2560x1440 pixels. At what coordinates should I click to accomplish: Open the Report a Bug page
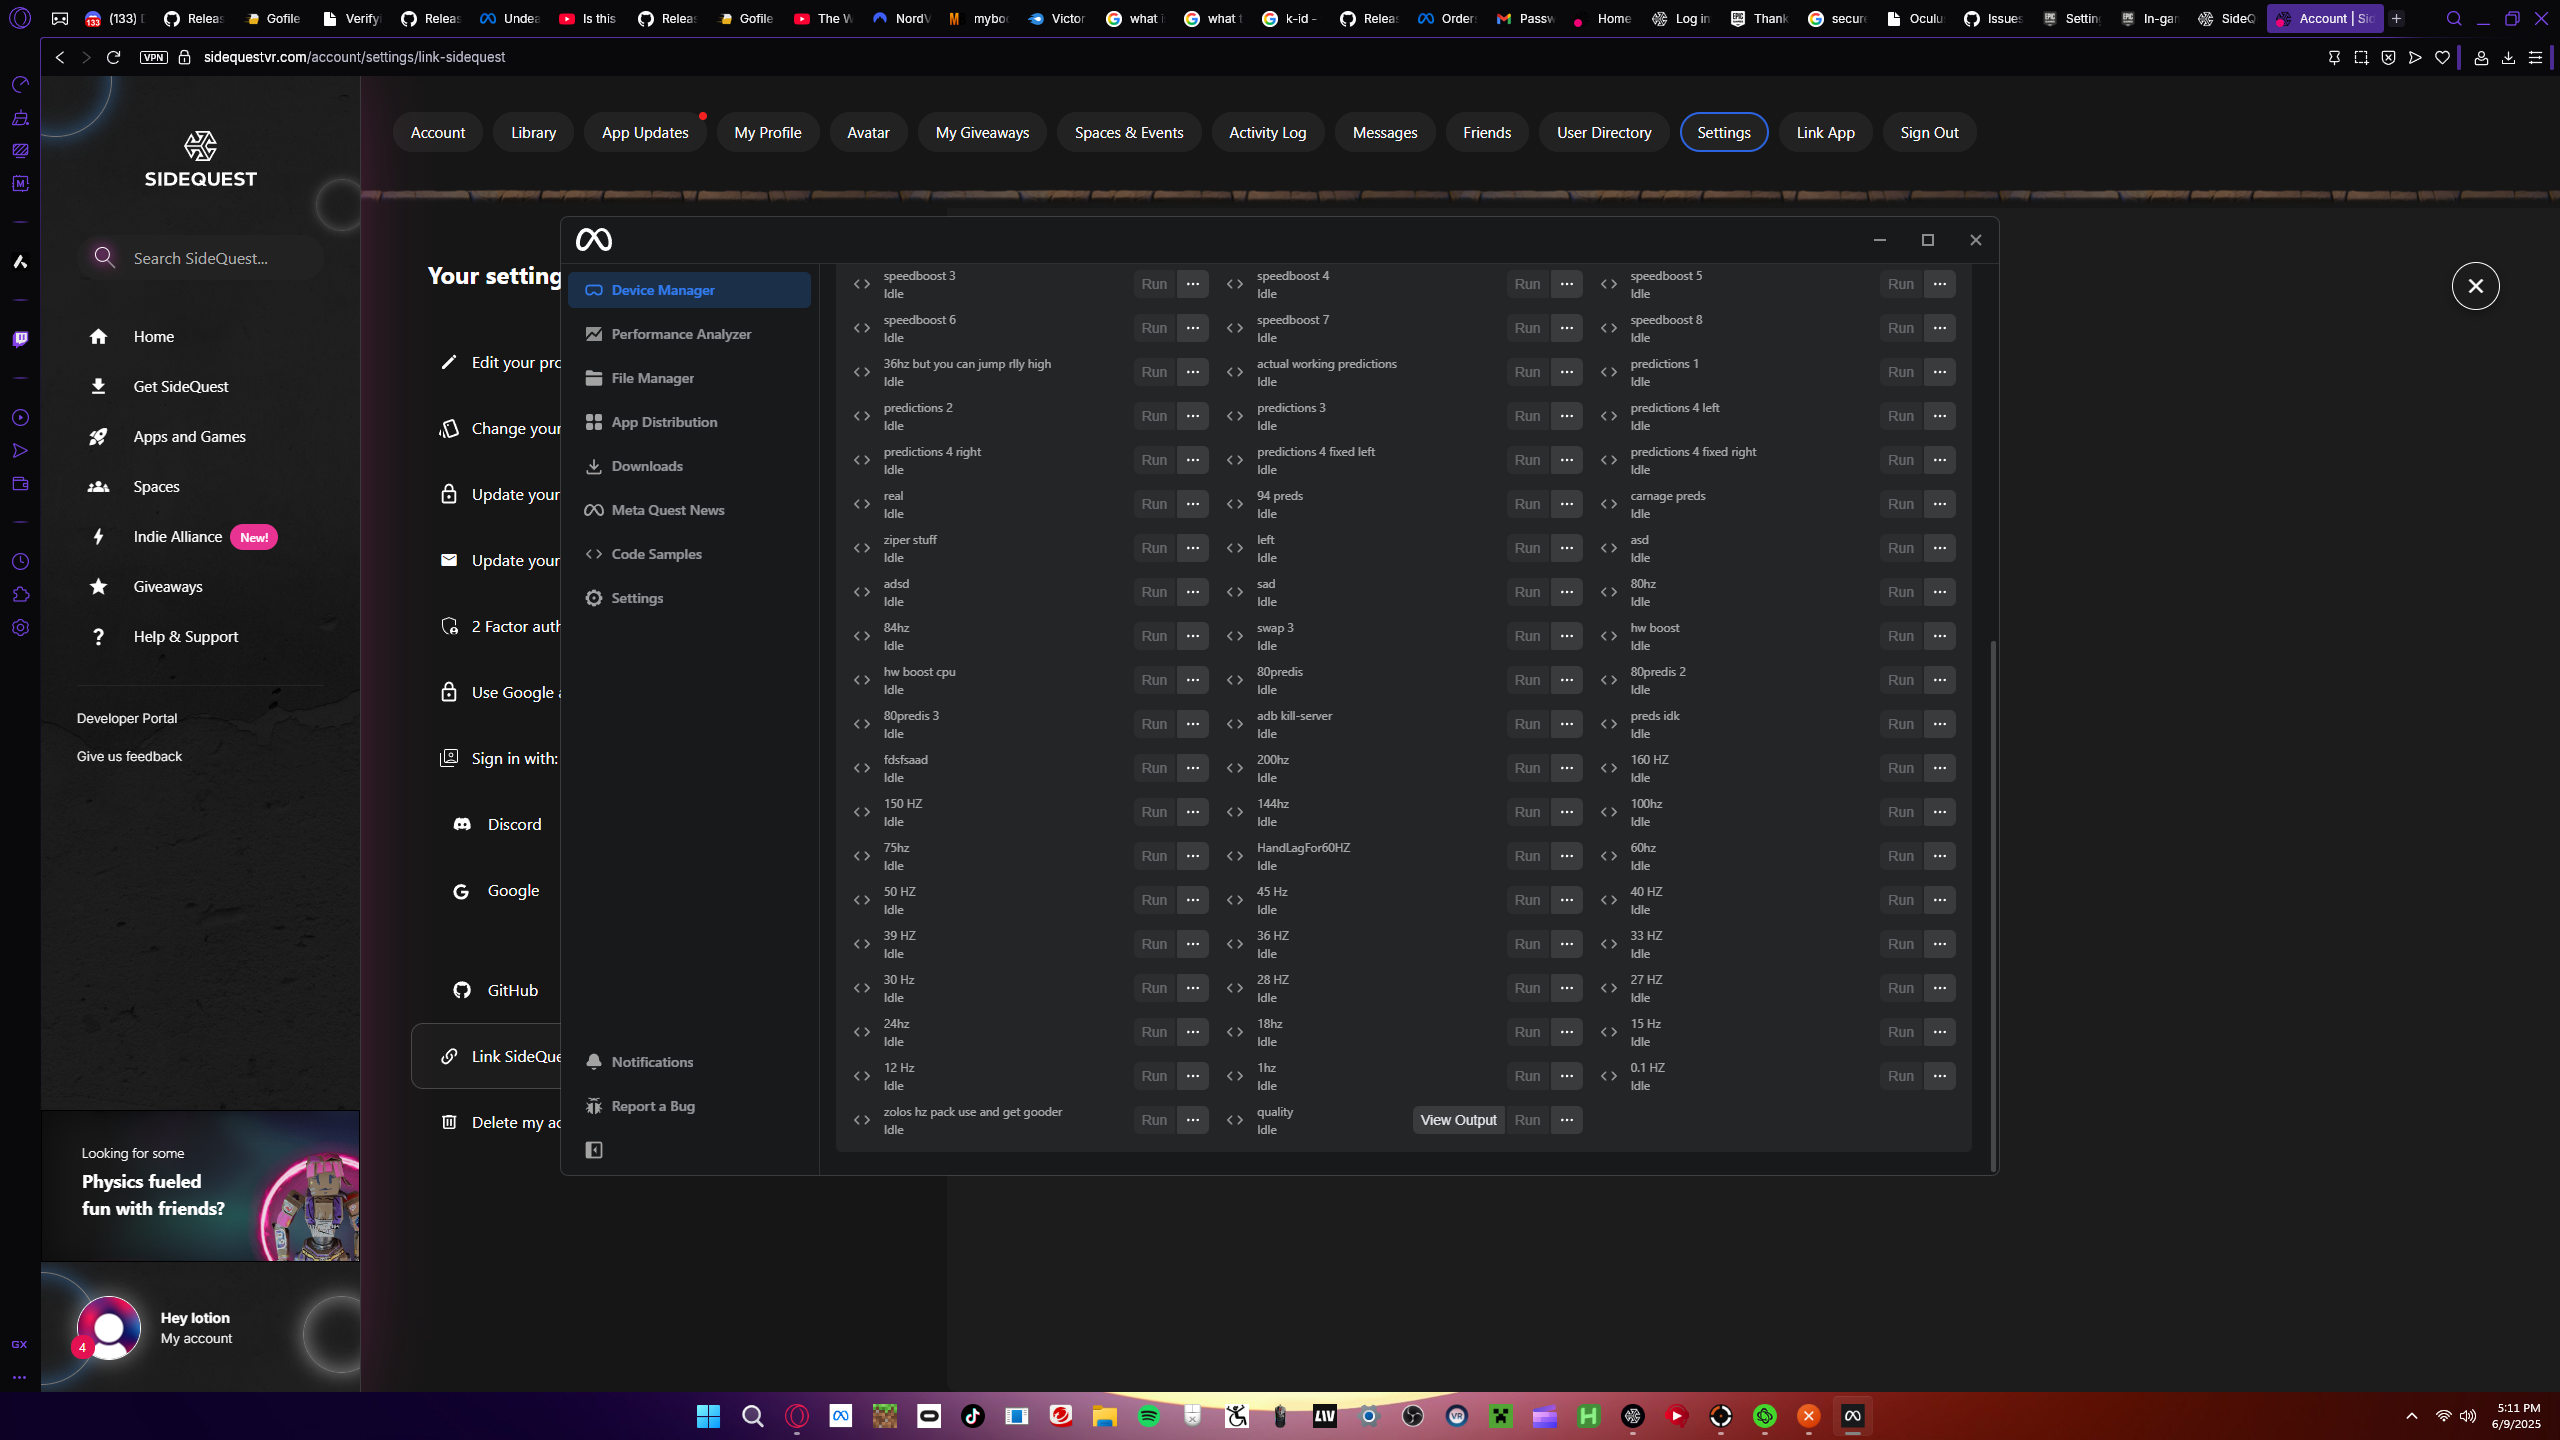click(652, 1106)
